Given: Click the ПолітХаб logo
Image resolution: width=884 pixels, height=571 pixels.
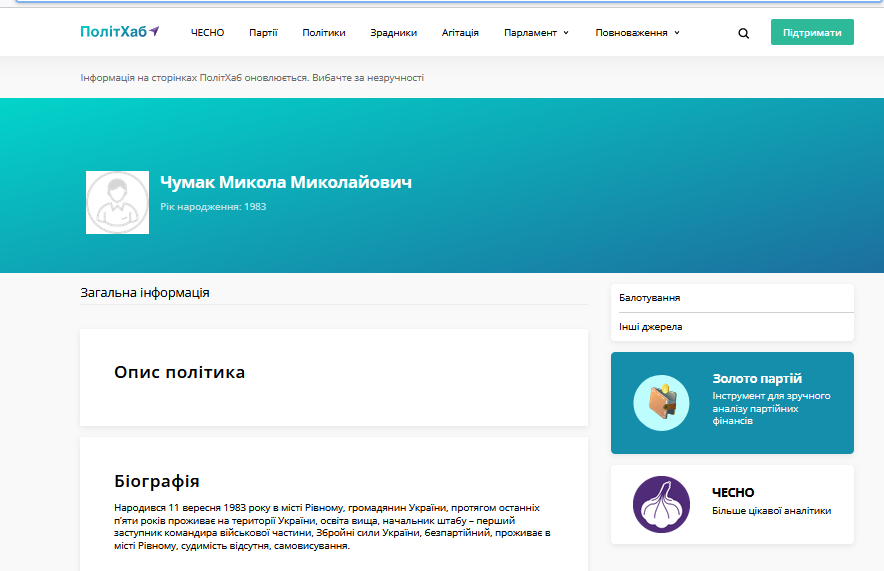Looking at the screenshot, I should 119,32.
